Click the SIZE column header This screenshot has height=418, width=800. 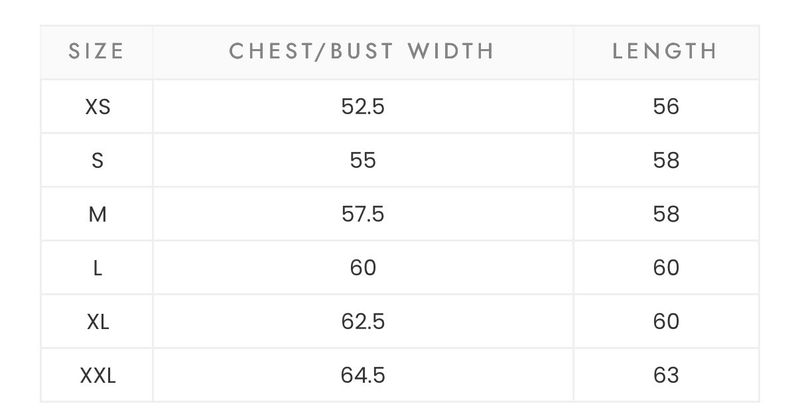[96, 52]
